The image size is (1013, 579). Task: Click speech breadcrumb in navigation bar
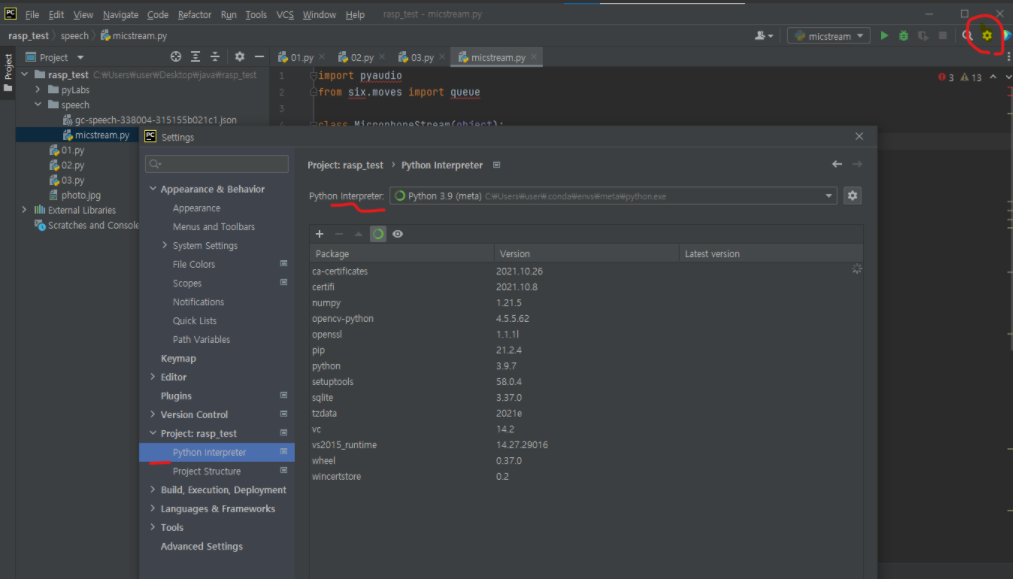(x=75, y=36)
